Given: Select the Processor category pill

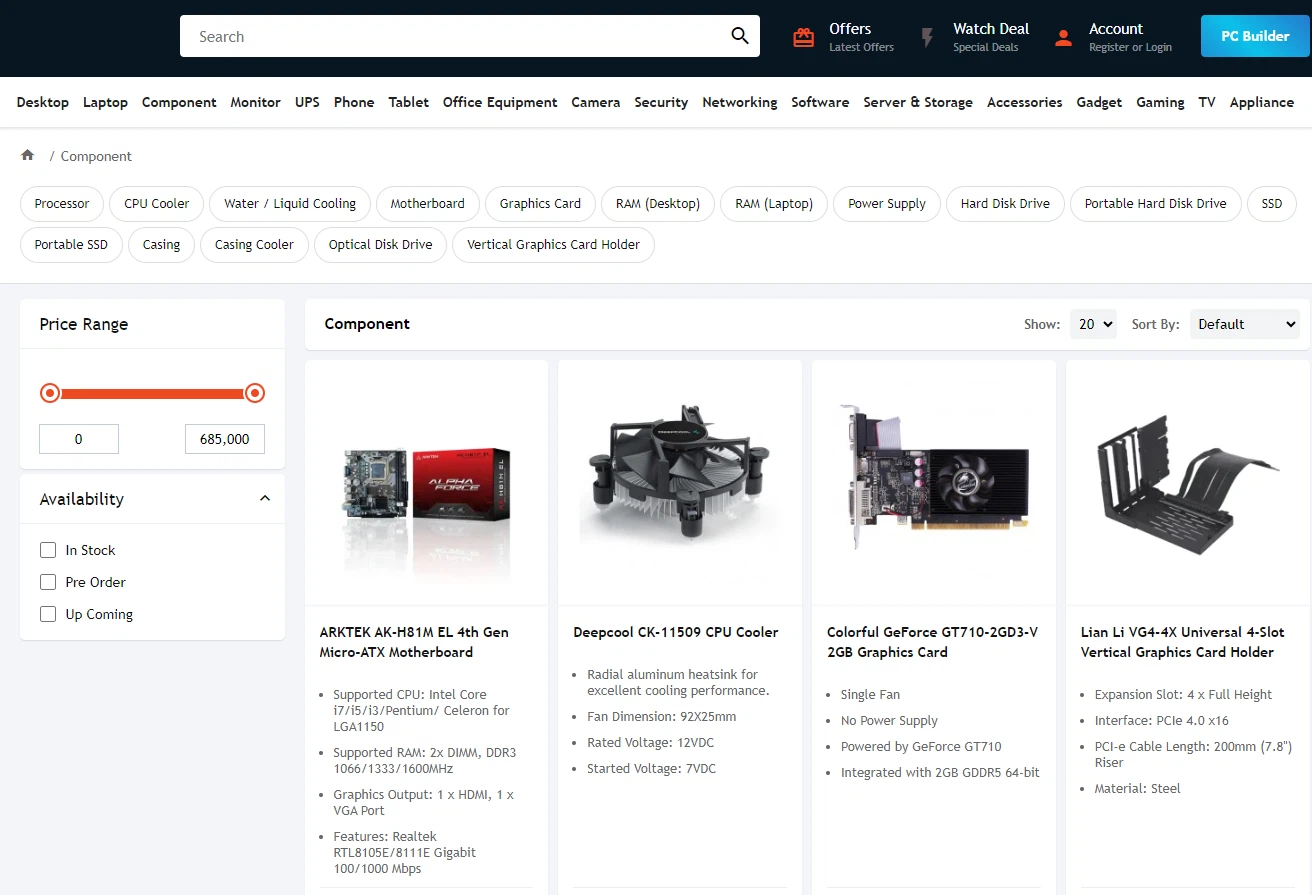Looking at the screenshot, I should (x=62, y=203).
